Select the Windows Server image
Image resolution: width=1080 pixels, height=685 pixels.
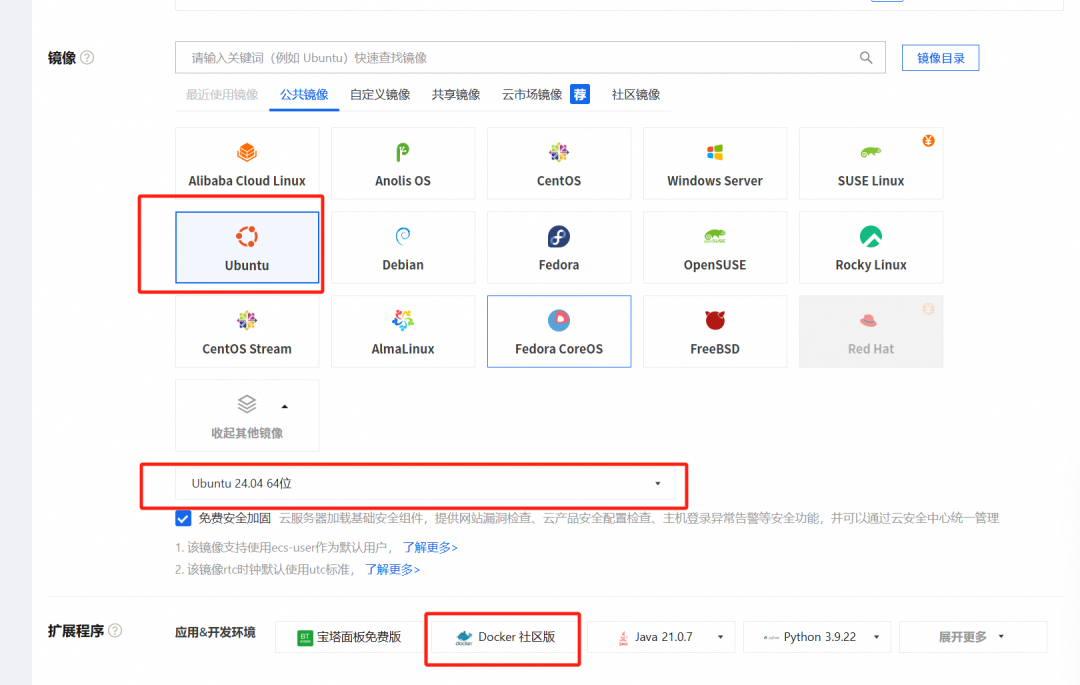(x=715, y=164)
